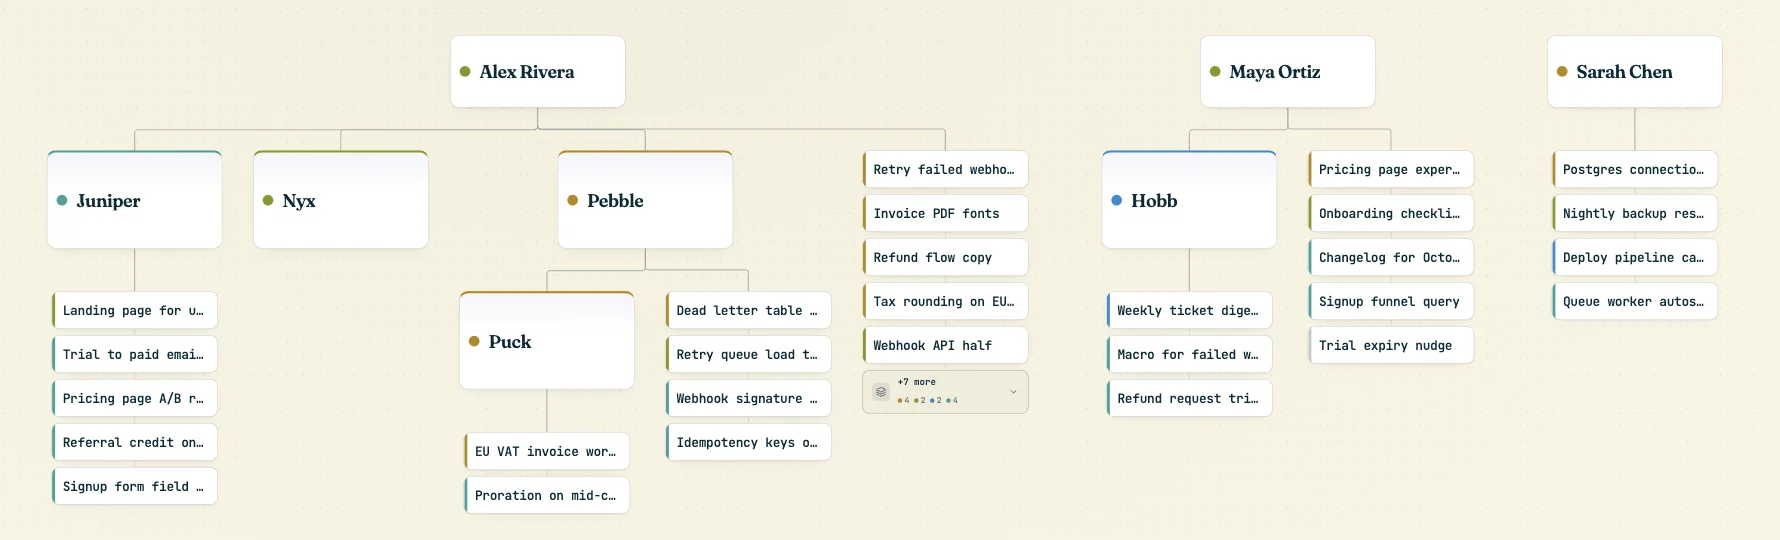Open the 'Signup funnel query' task

(1391, 301)
